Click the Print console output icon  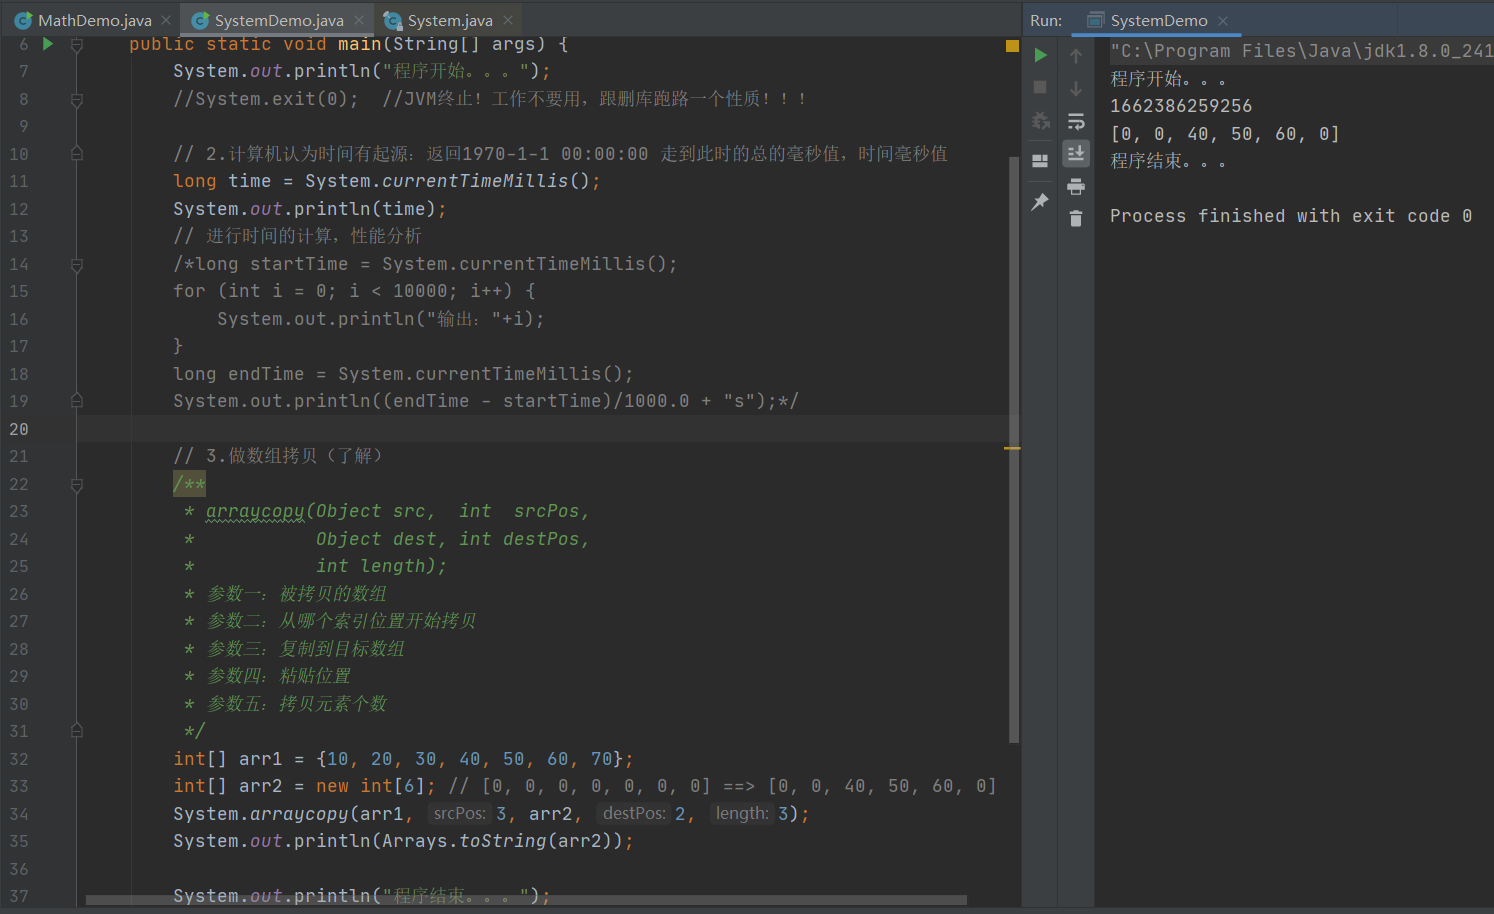[1076, 187]
